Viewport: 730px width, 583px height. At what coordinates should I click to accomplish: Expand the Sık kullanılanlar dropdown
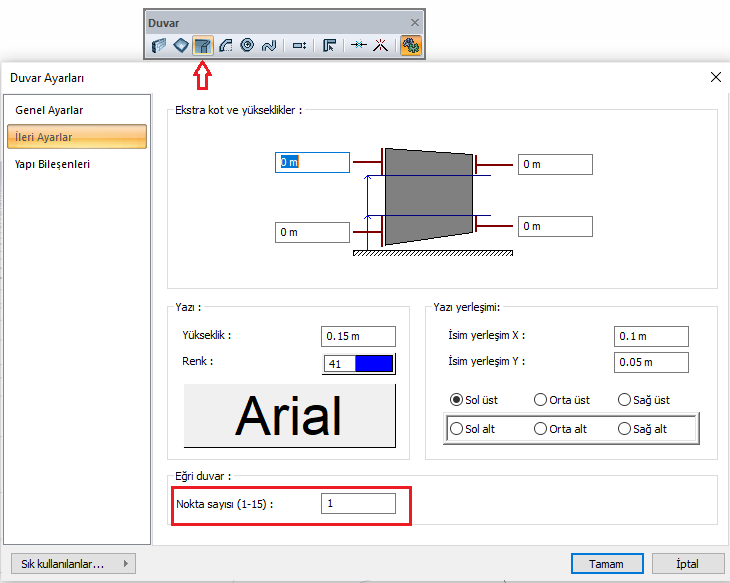pyautogui.click(x=72, y=564)
